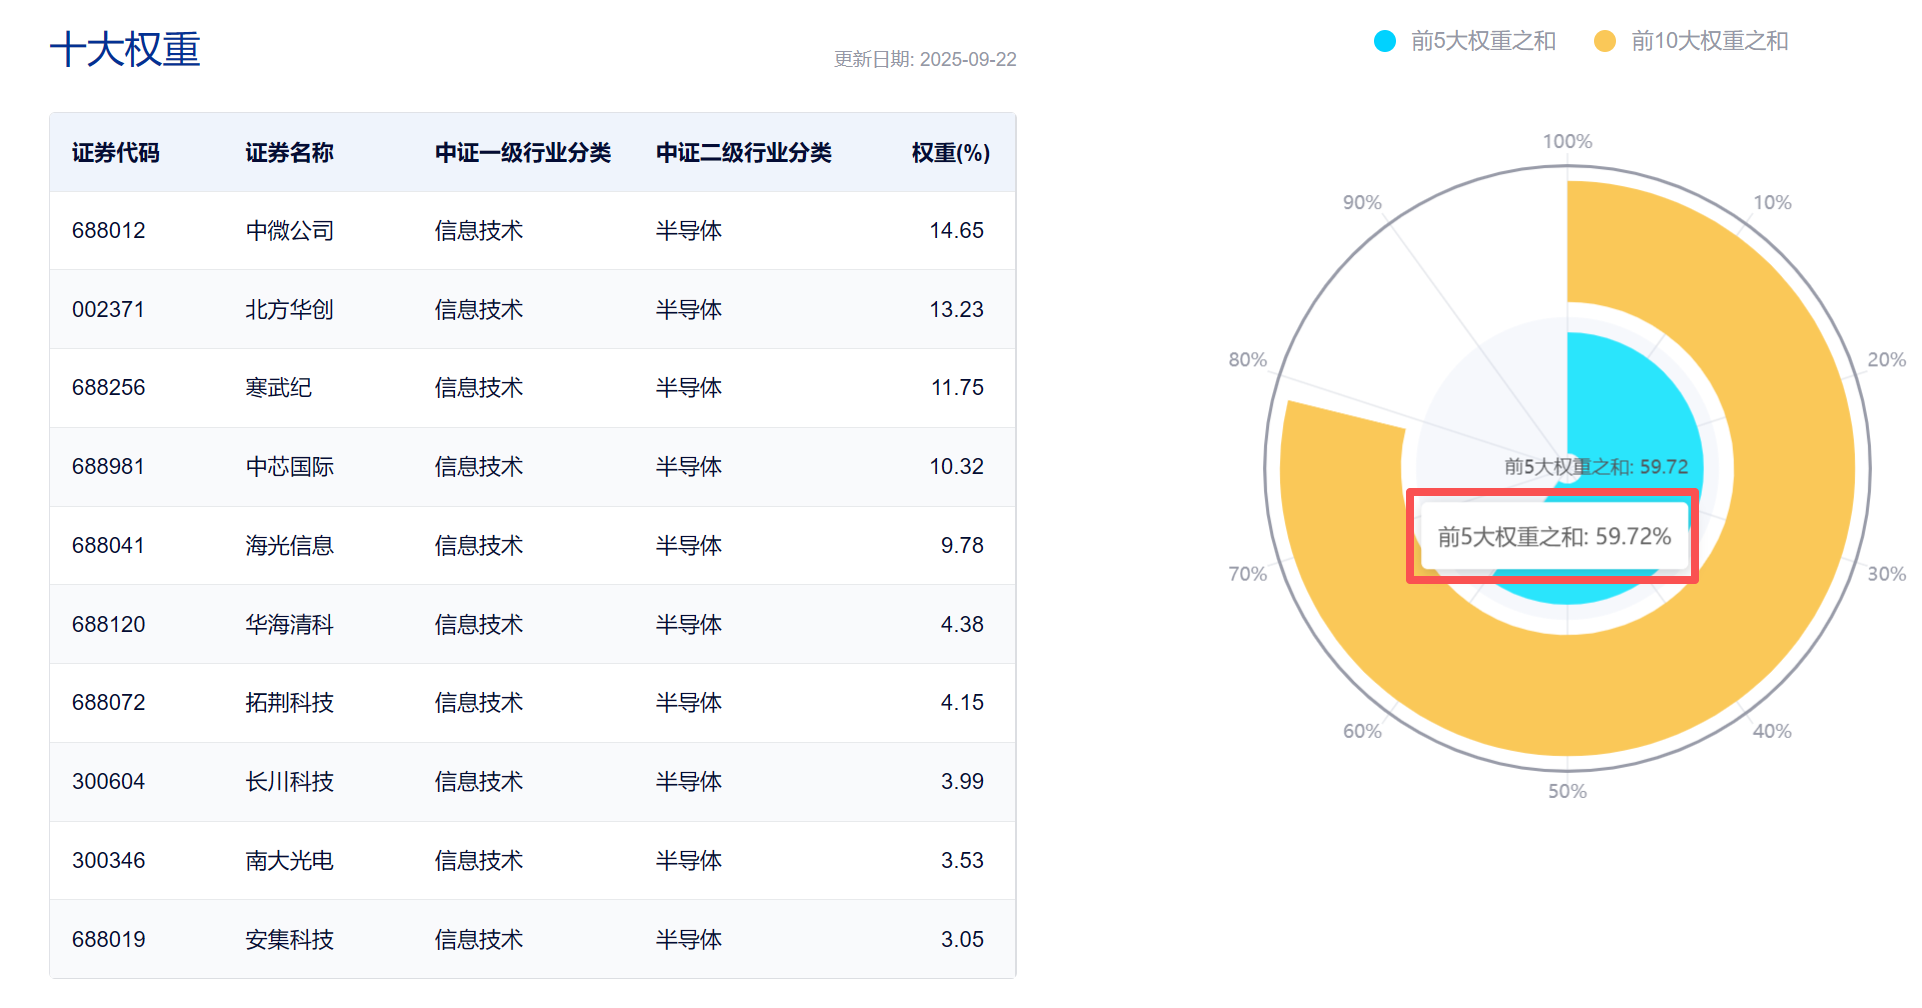Select stock code 688041 for 海光信息
This screenshot has width=1922, height=1008.
click(108, 546)
